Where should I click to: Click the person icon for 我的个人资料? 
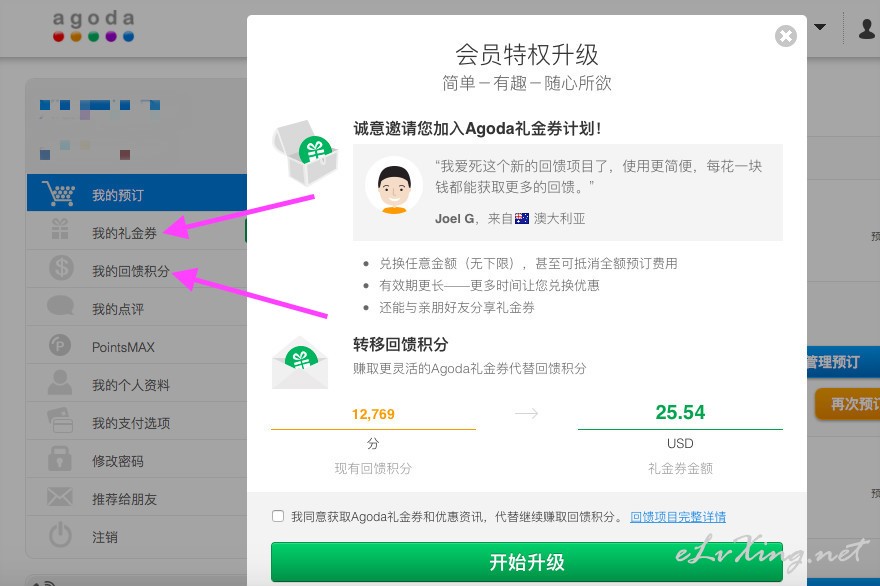[x=60, y=382]
